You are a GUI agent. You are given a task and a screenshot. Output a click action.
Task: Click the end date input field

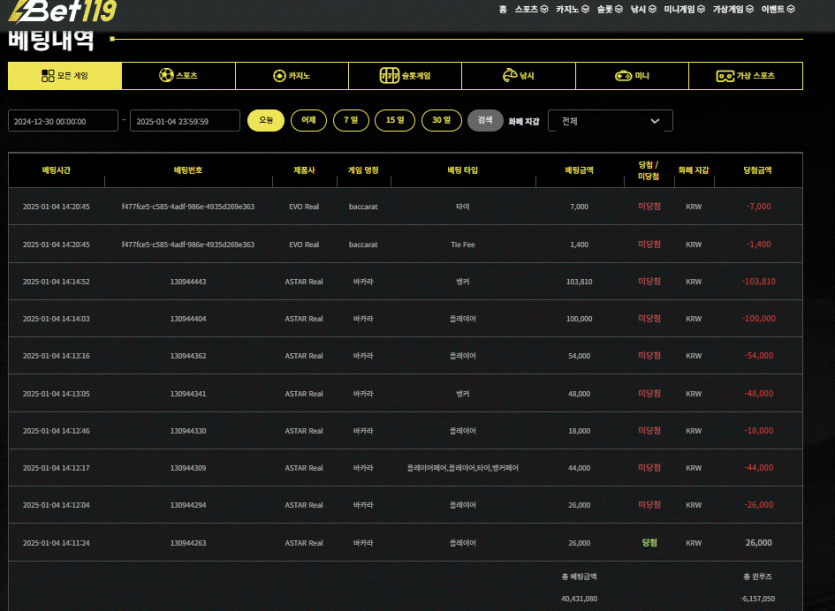185,121
